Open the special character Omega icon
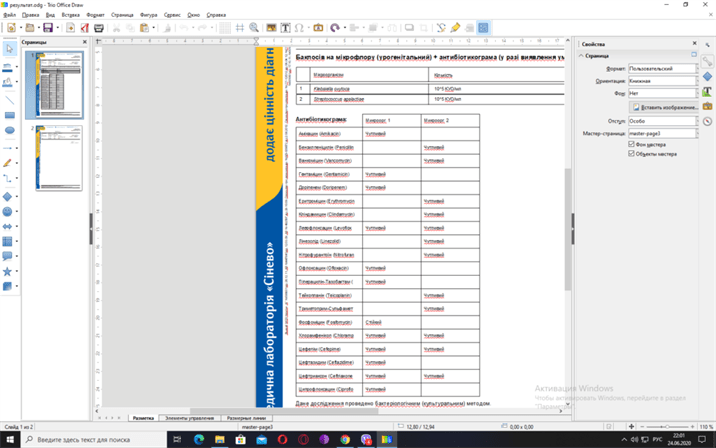This screenshot has width=716, height=448. [x=299, y=28]
